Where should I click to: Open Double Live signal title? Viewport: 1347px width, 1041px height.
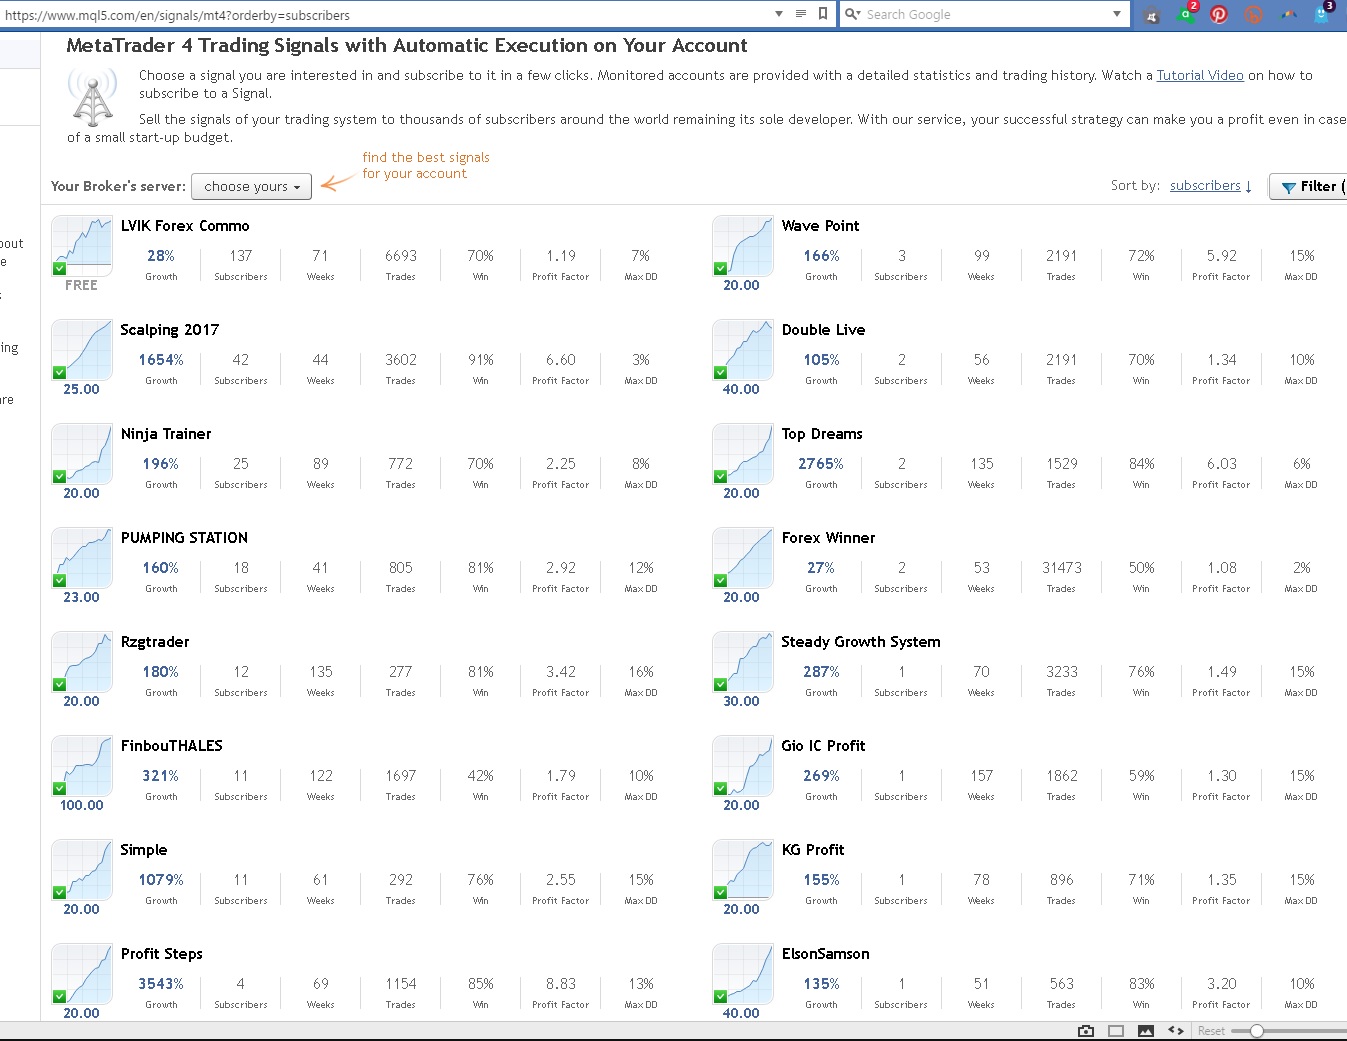point(824,330)
